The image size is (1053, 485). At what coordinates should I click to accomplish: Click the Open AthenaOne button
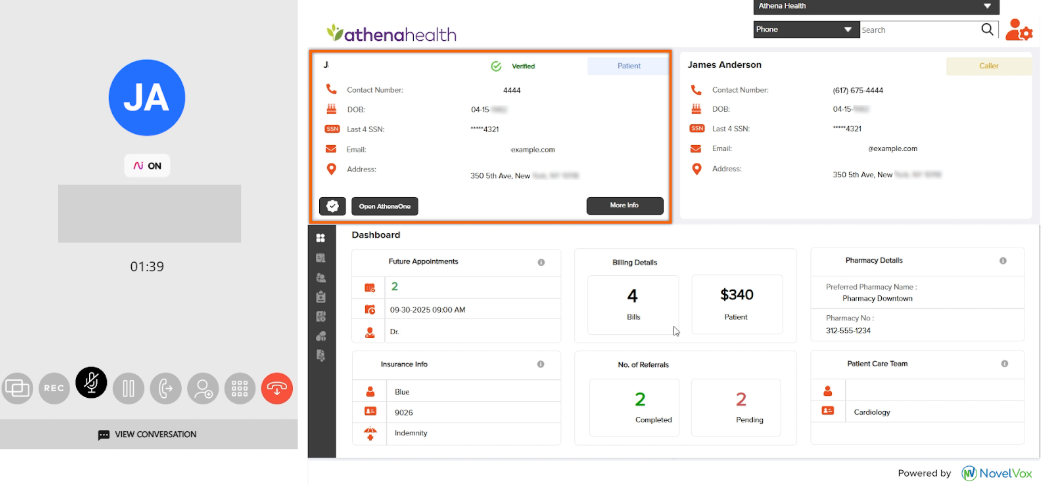385,206
